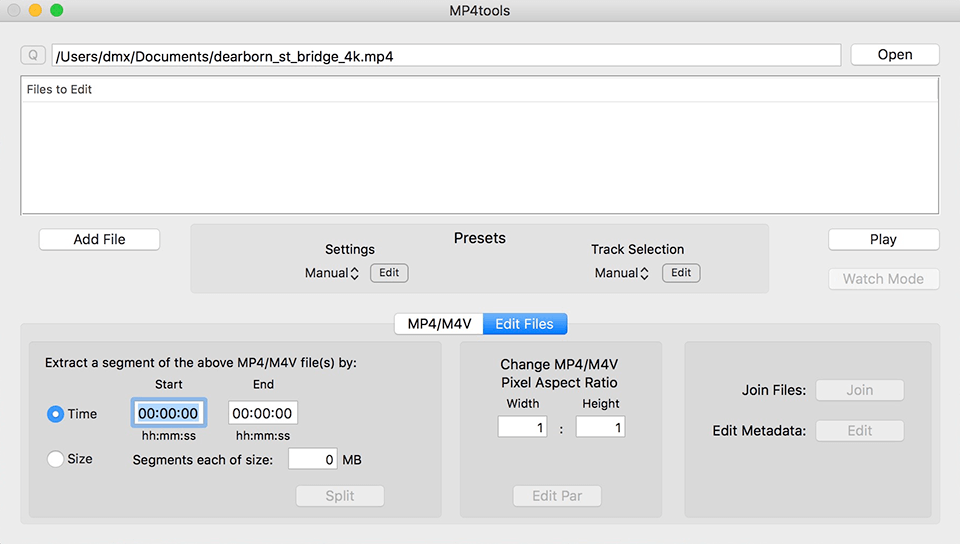Click the segment size MB field

pyautogui.click(x=313, y=459)
